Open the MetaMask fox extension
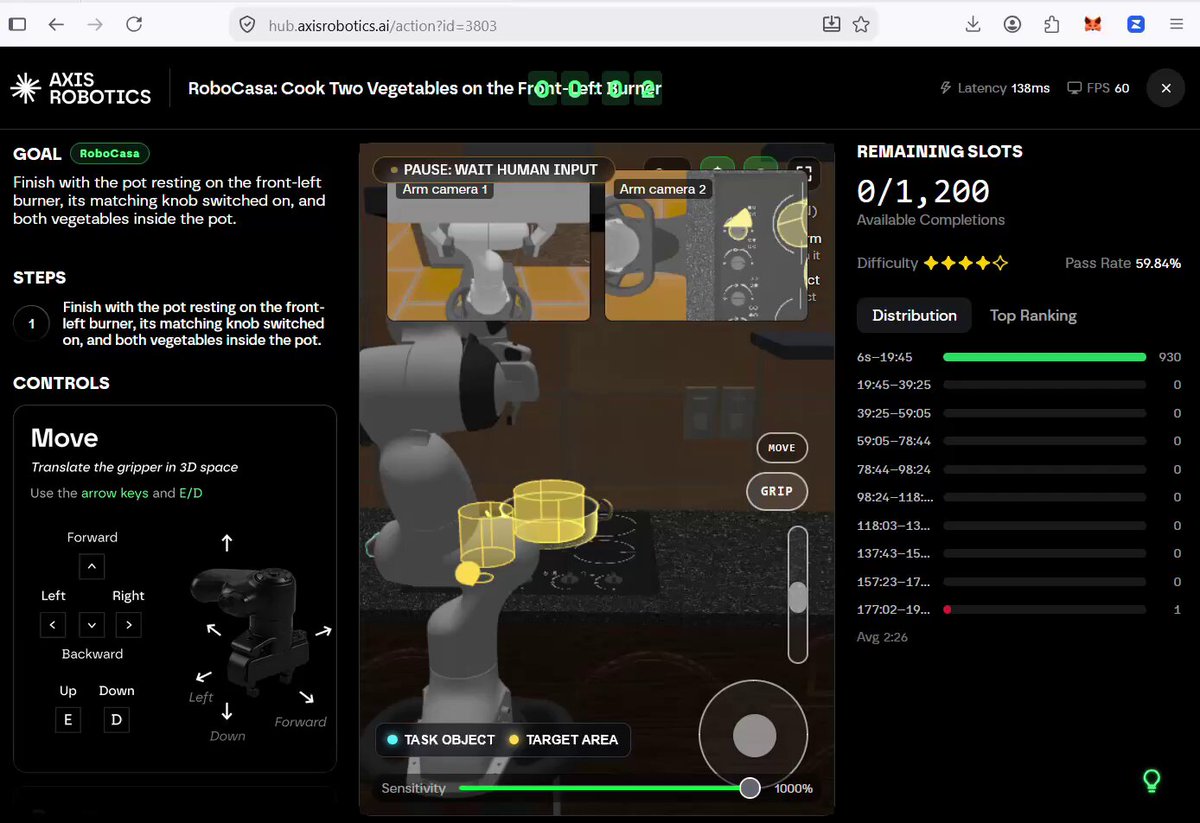Screen dimensions: 1200x823 (1093, 25)
